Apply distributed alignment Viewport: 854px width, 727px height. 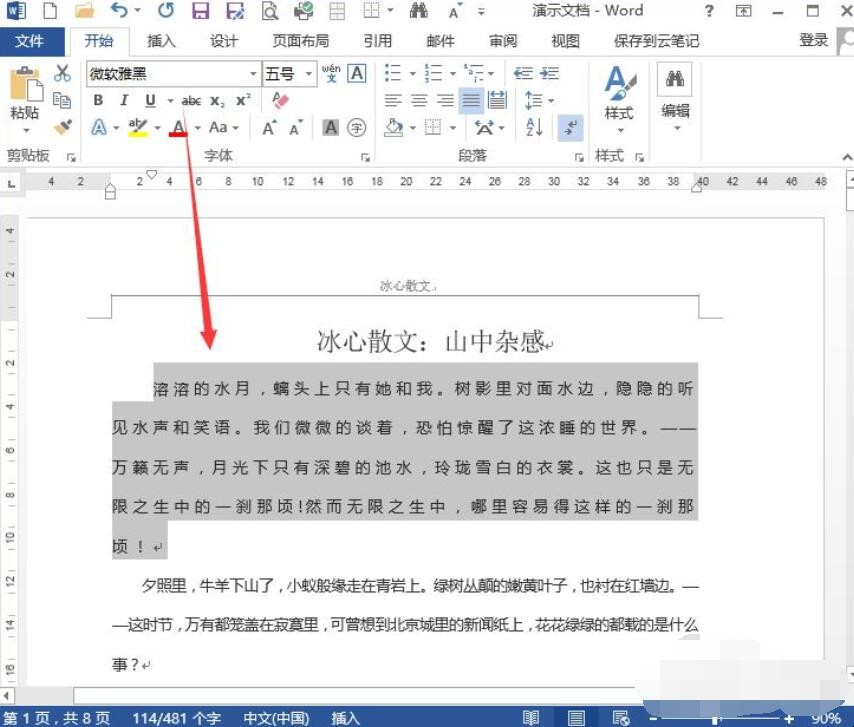point(497,100)
